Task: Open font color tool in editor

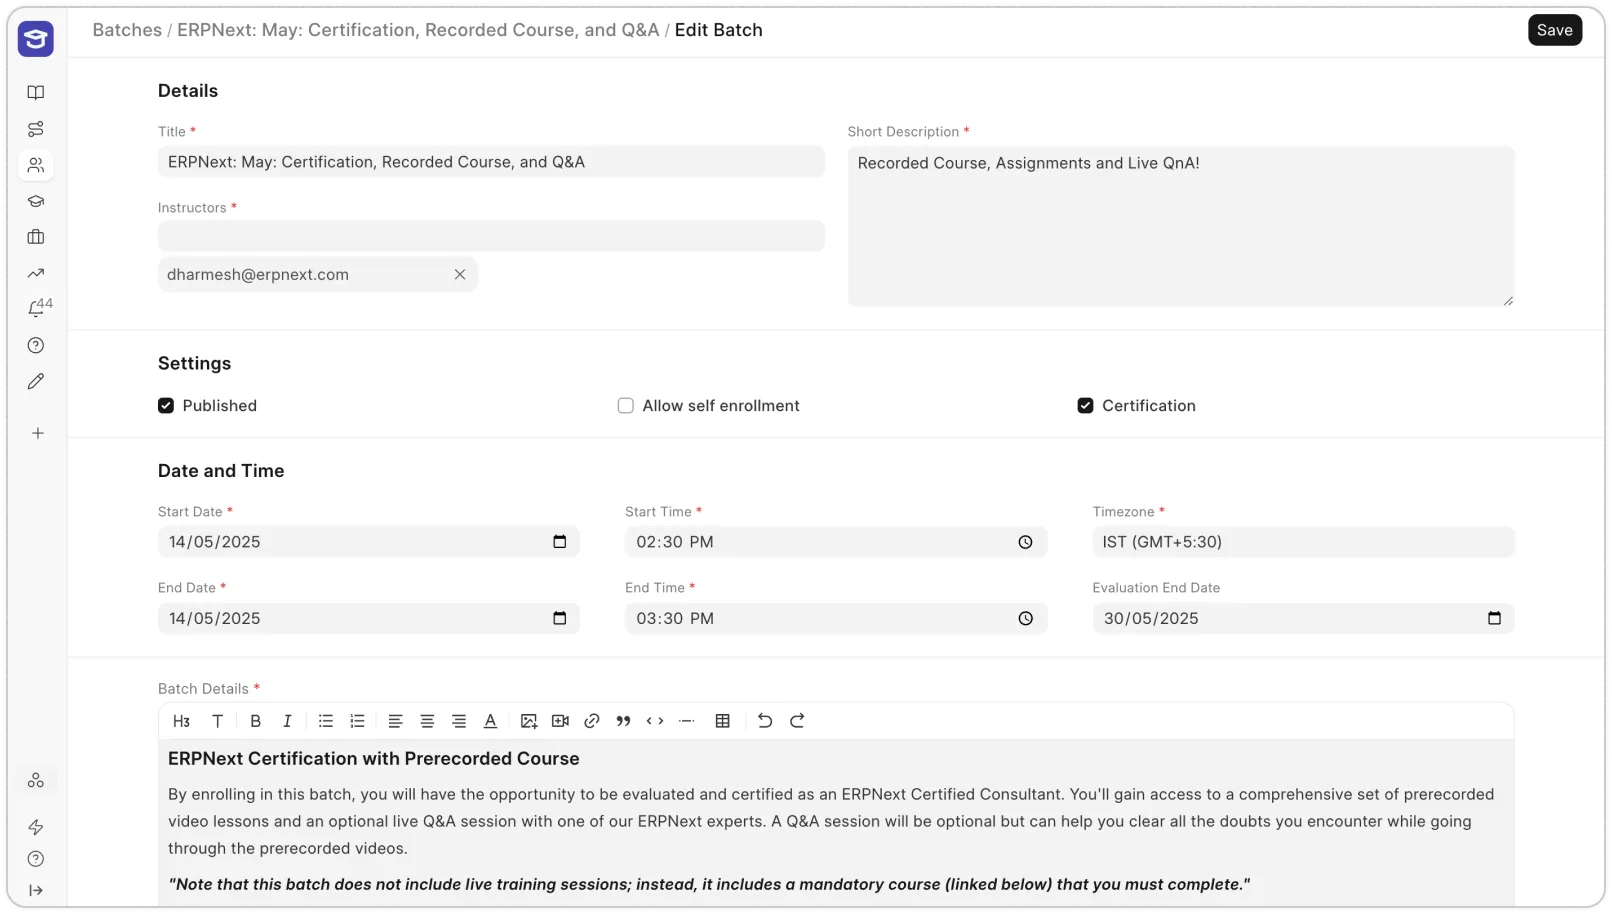Action: pyautogui.click(x=490, y=721)
